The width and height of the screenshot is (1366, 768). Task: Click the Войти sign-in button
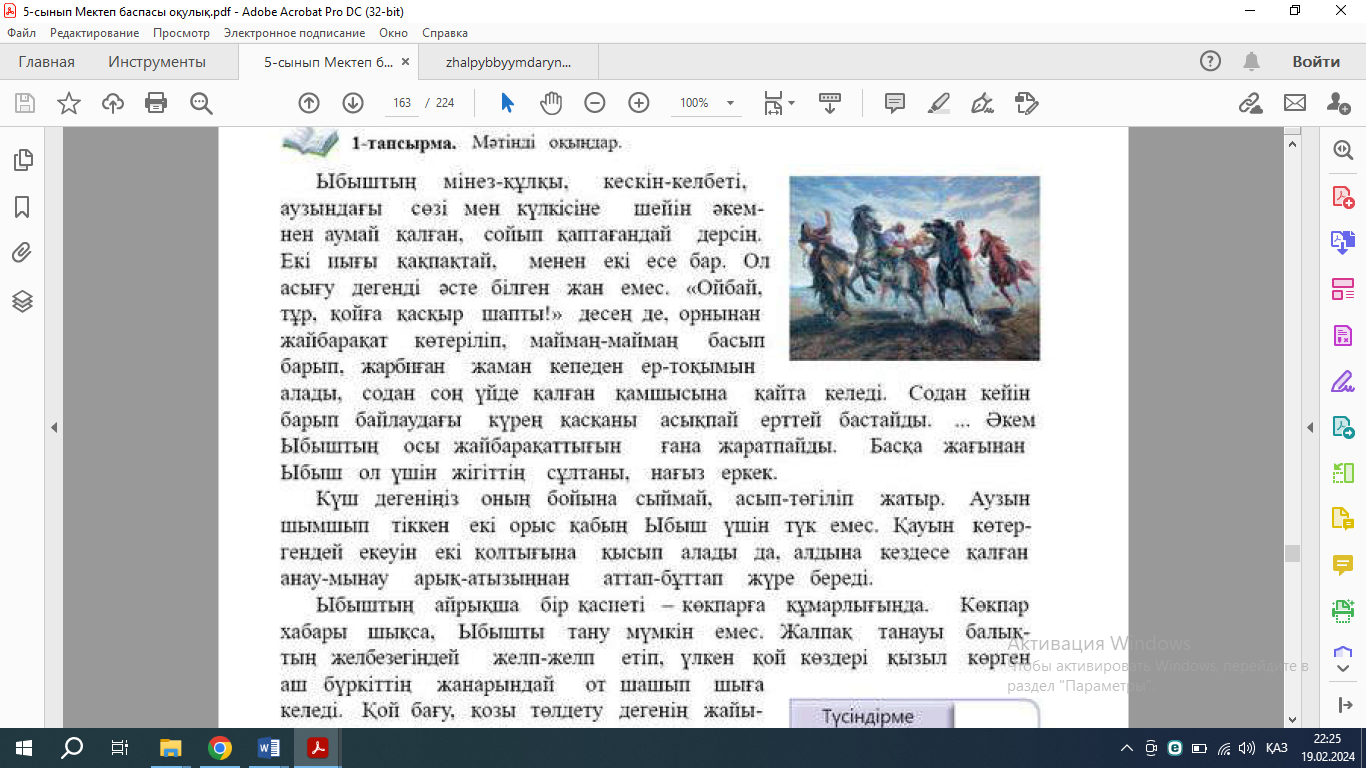point(1315,62)
